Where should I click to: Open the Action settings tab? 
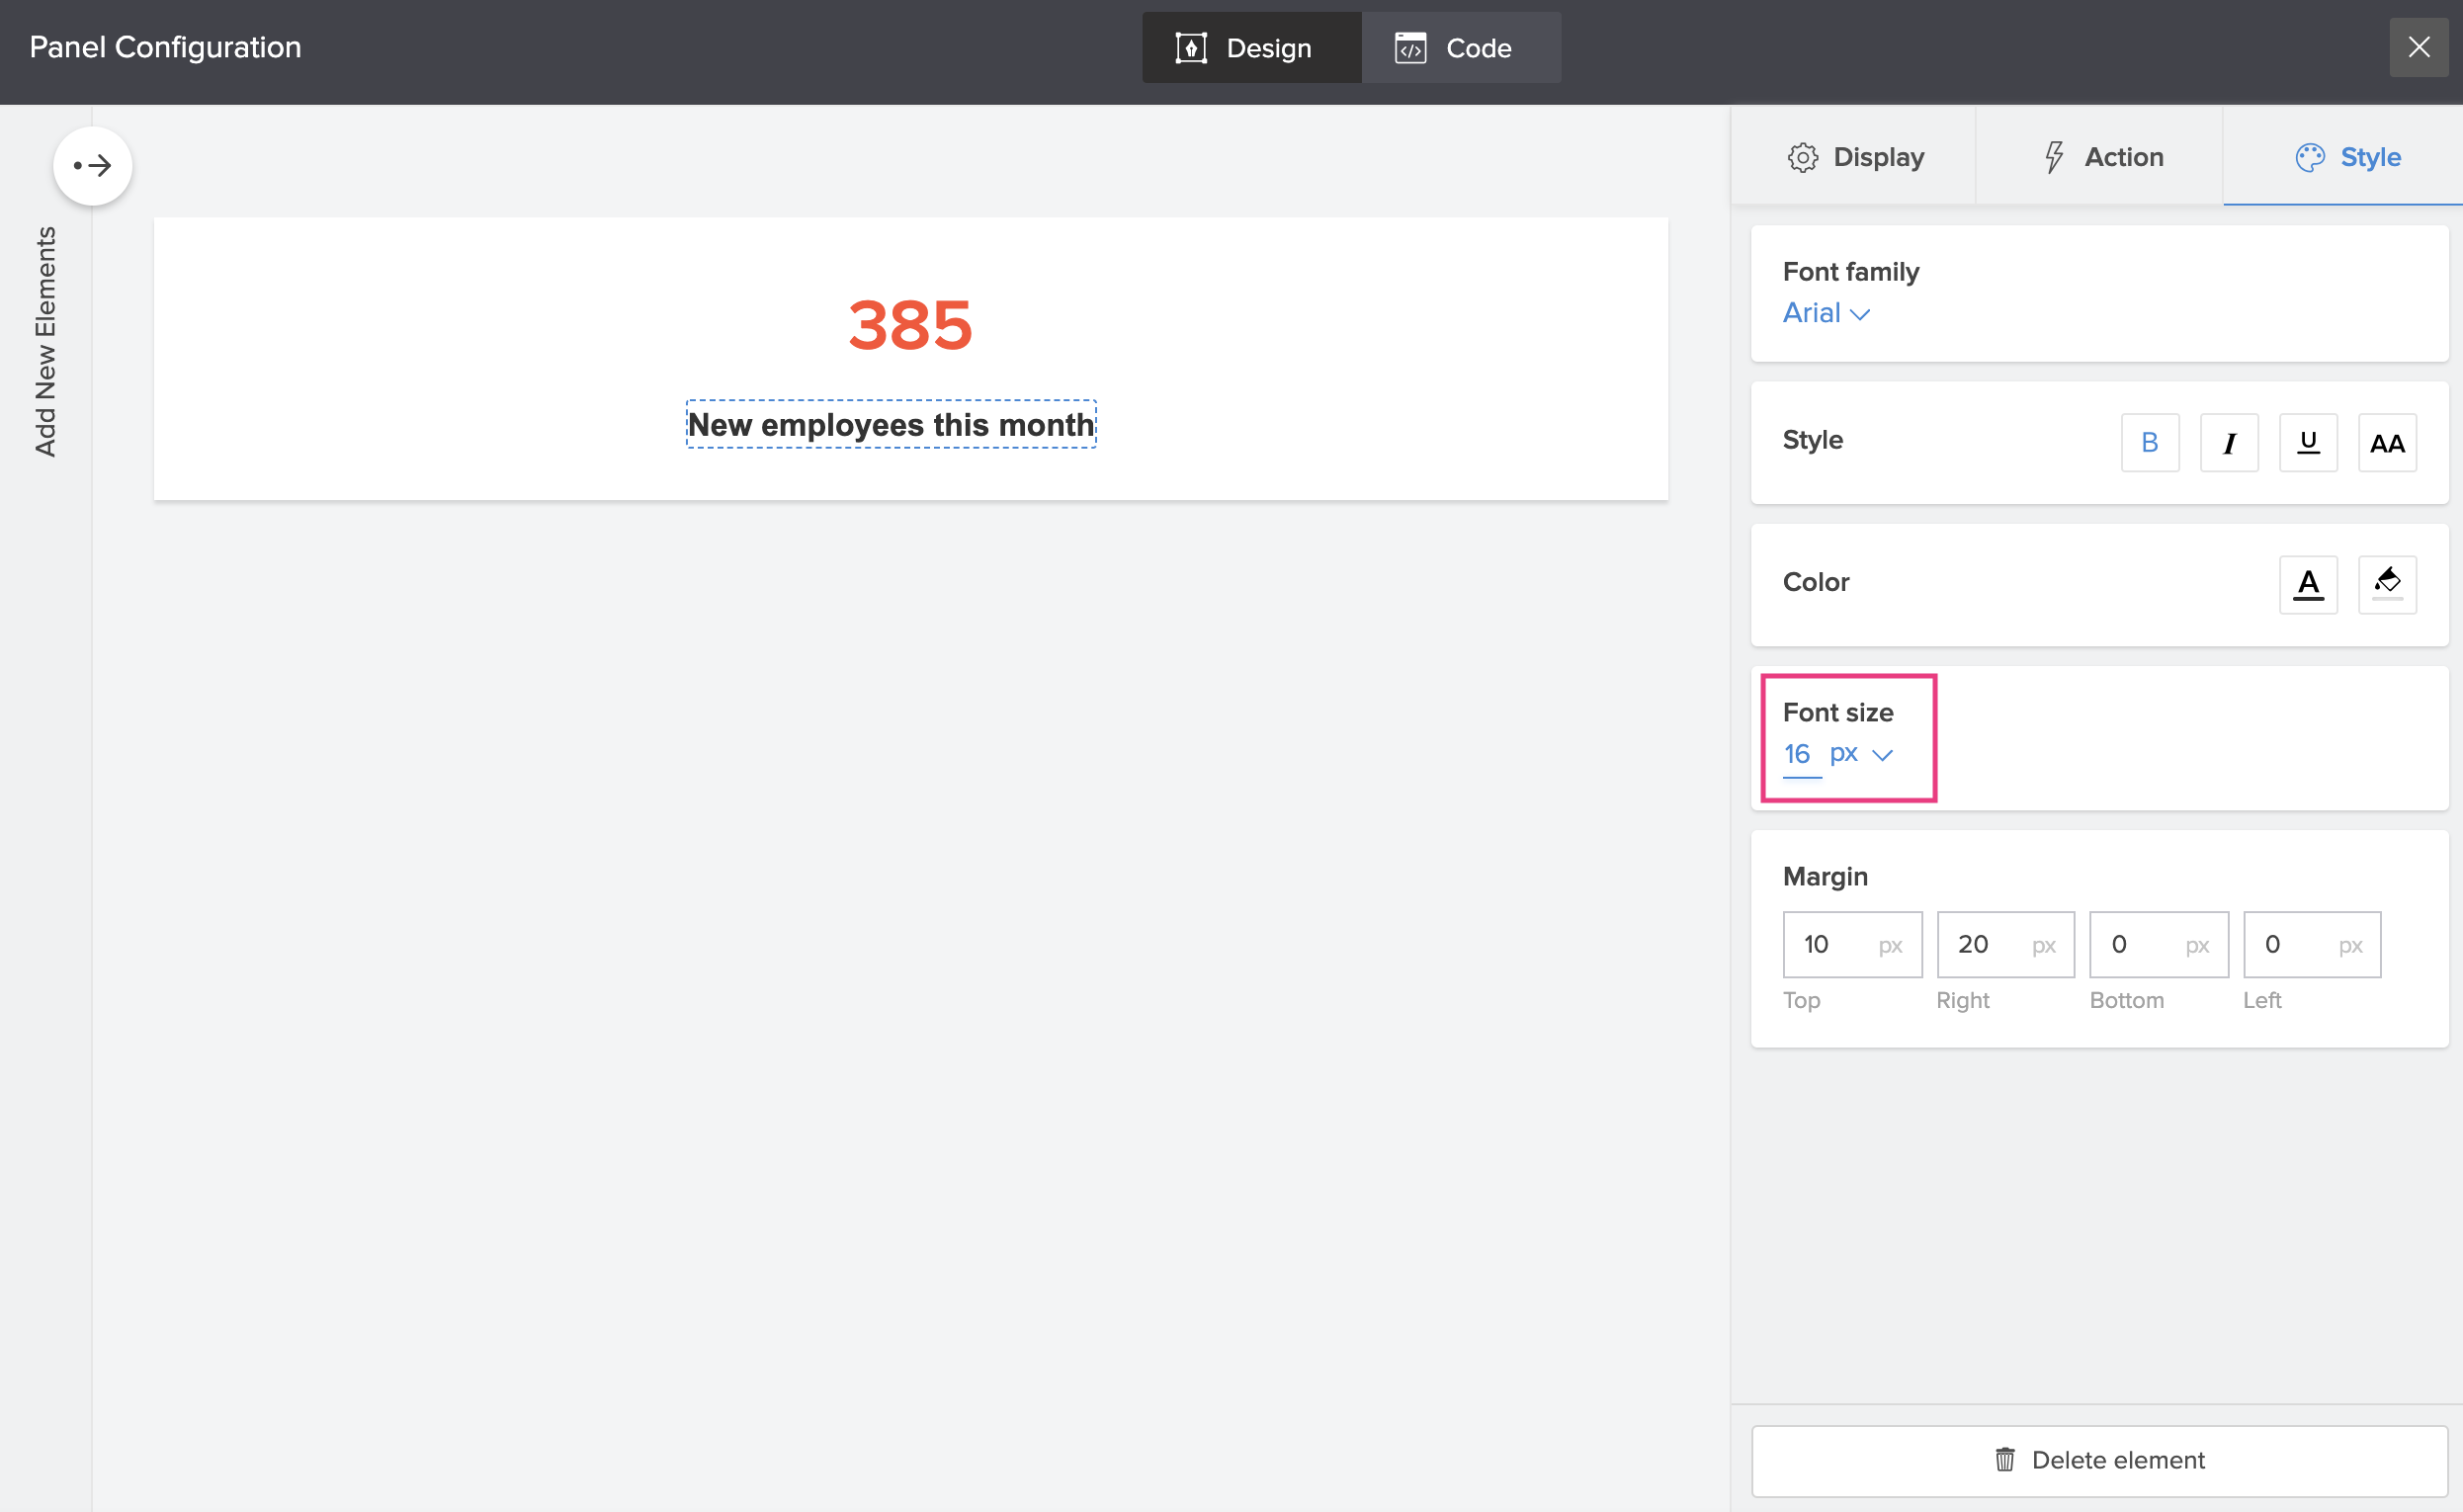point(2100,157)
